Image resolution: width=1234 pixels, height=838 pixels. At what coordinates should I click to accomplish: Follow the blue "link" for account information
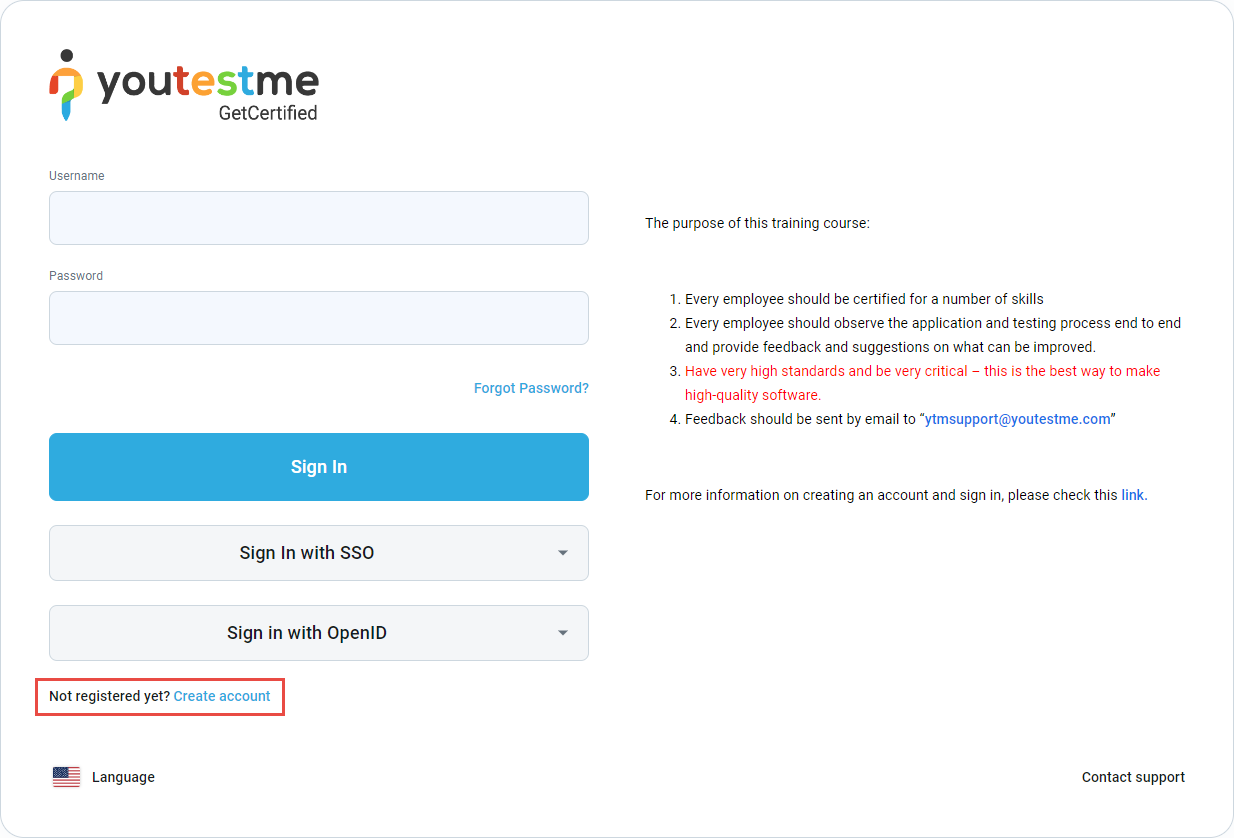(1133, 495)
